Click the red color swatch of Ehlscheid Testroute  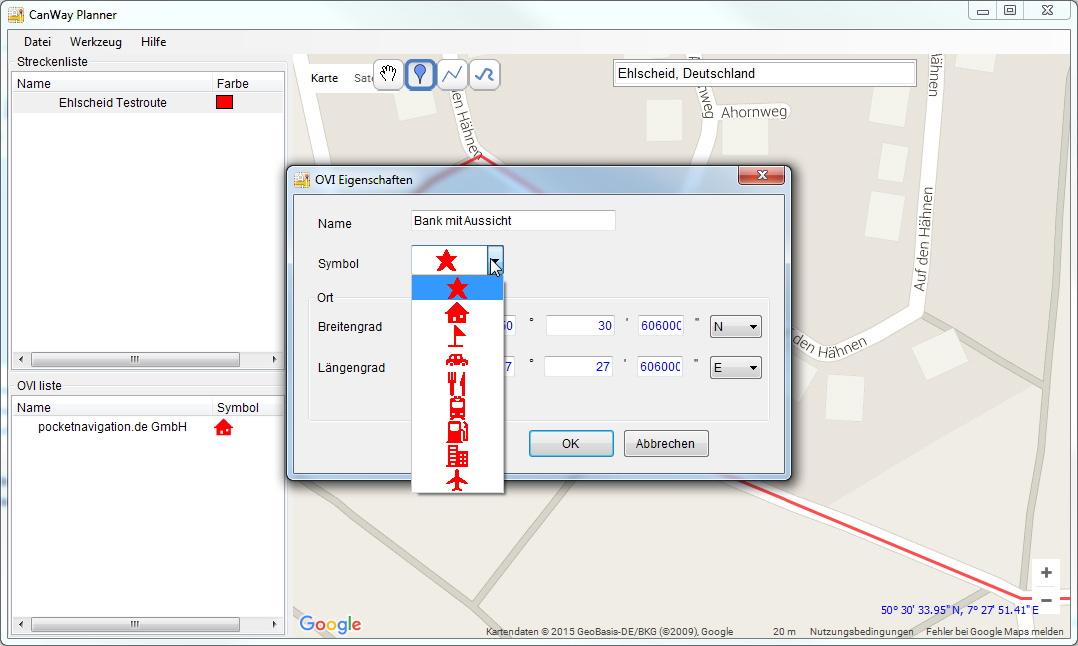coord(224,102)
